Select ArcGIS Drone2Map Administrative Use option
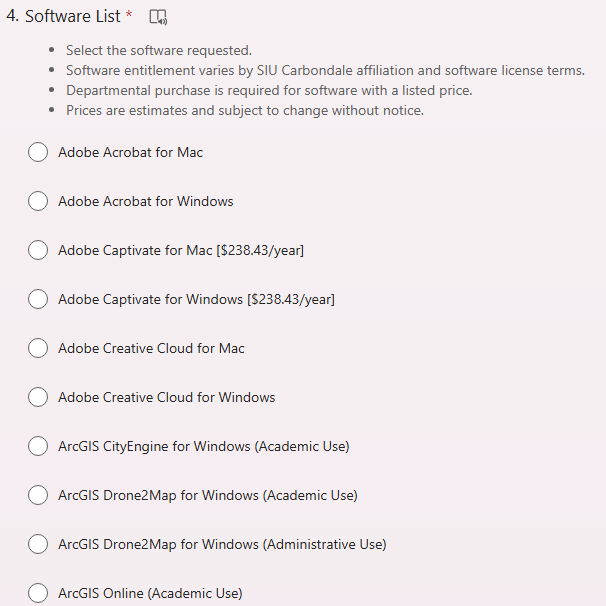The height and width of the screenshot is (606, 606). (38, 544)
